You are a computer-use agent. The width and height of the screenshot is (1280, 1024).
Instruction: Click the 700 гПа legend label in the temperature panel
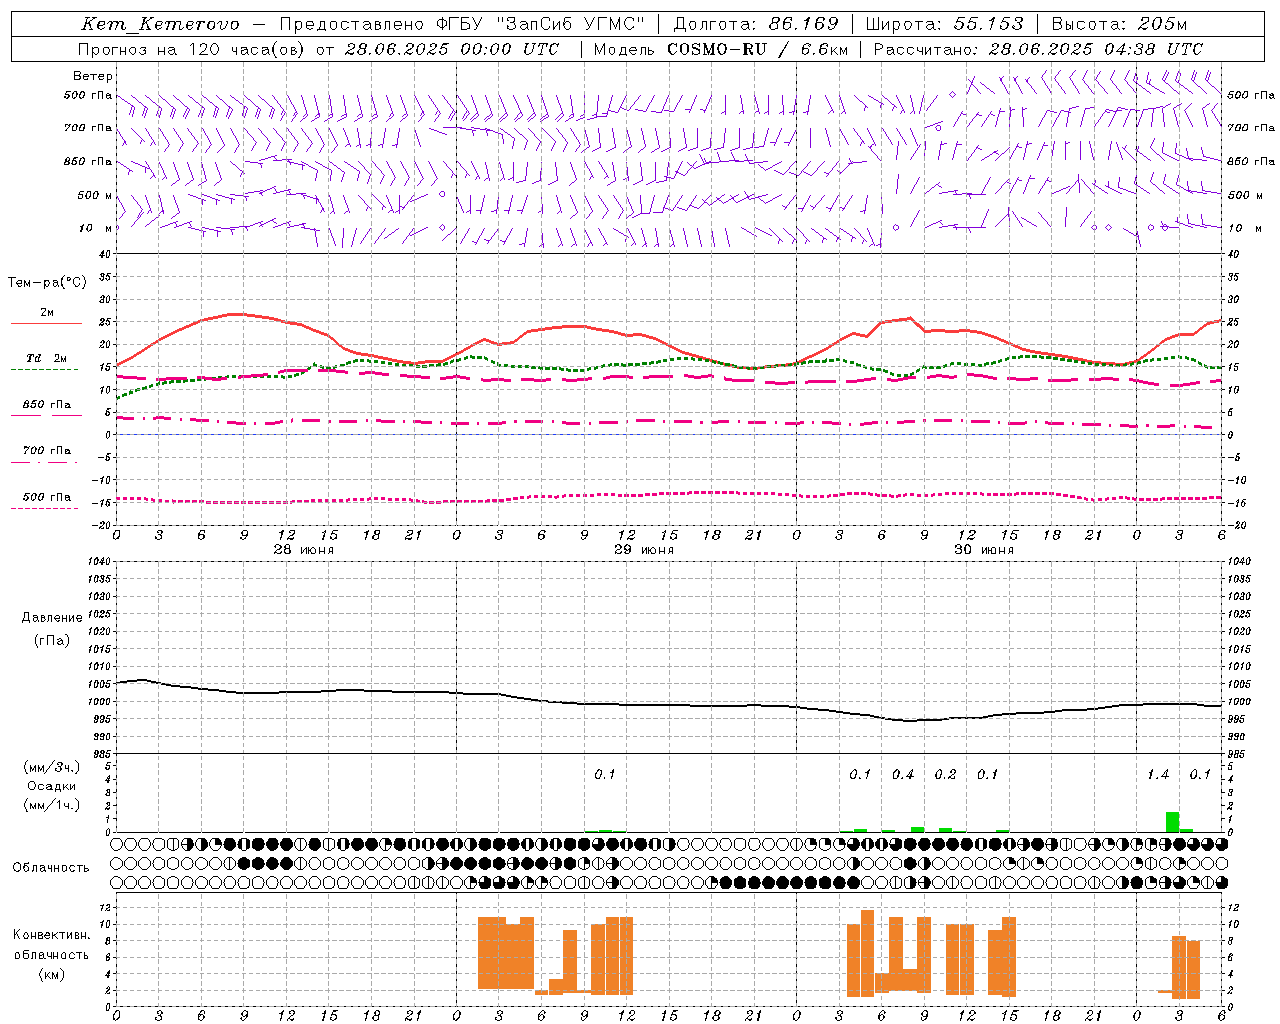pos(47,451)
